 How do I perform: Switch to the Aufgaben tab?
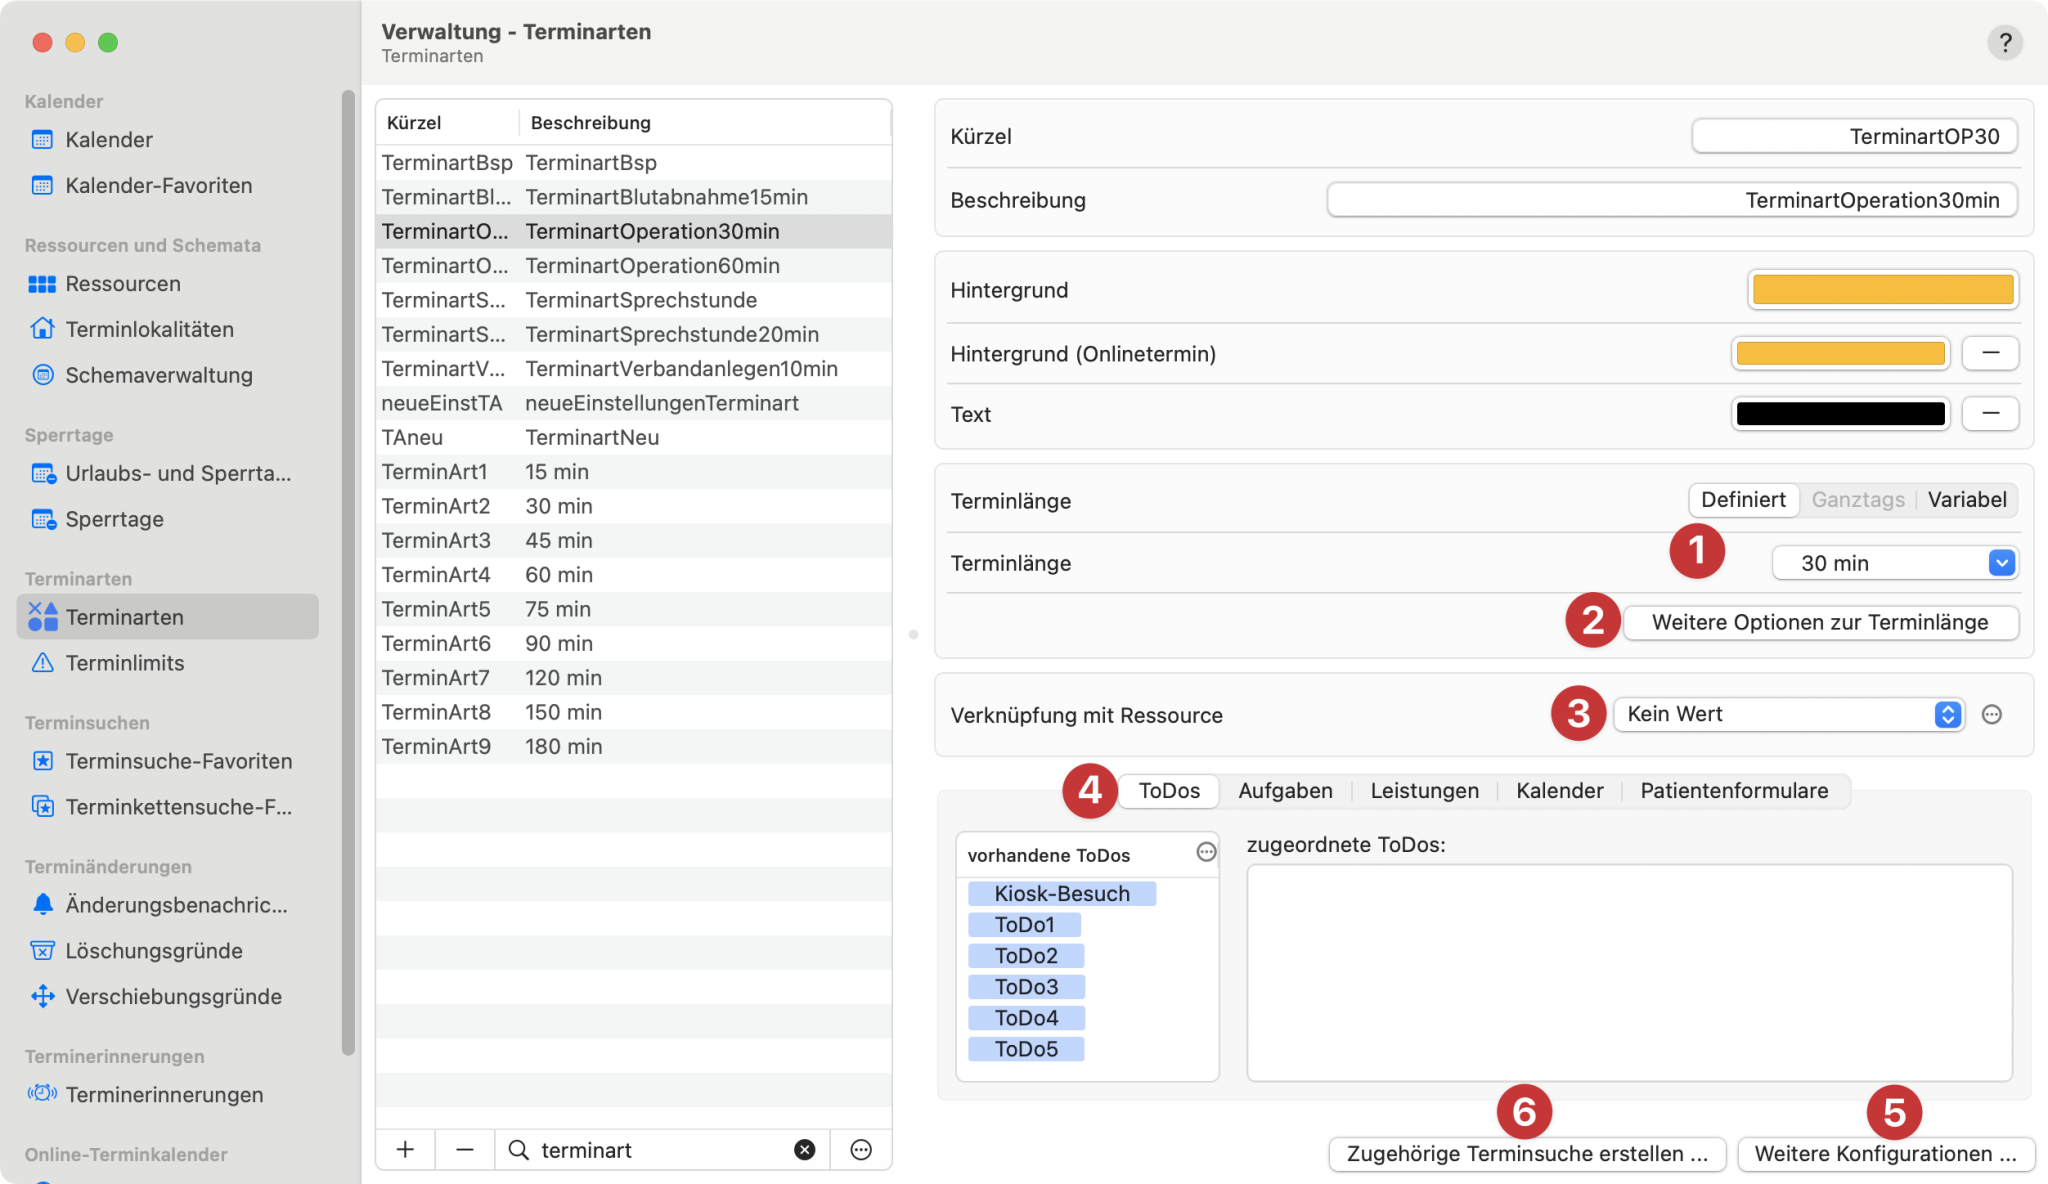[x=1285, y=790]
